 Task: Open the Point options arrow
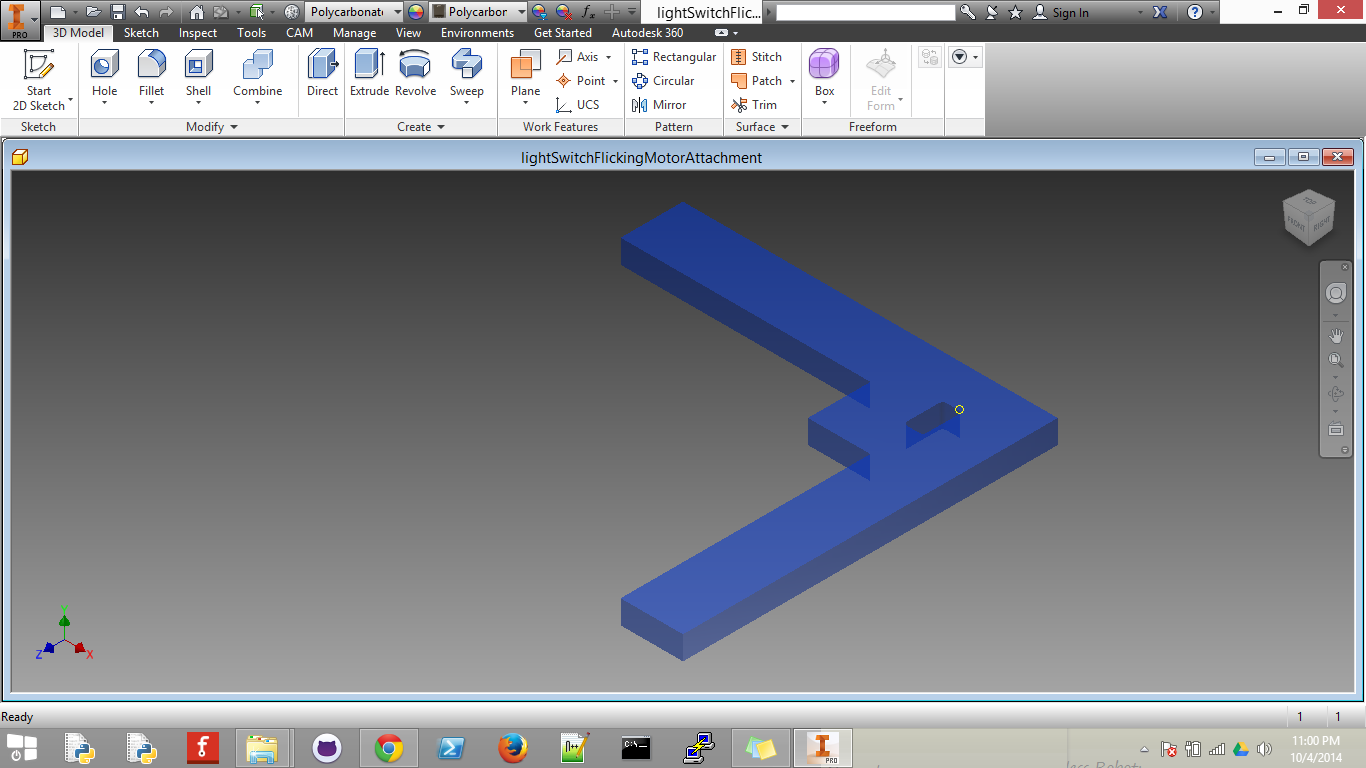[615, 81]
